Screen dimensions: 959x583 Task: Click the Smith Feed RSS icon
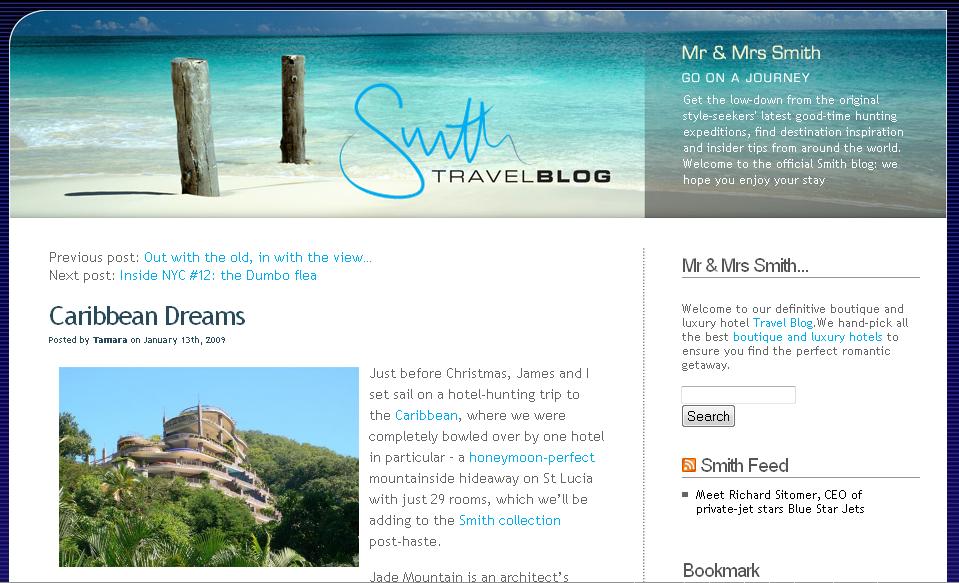click(x=689, y=465)
